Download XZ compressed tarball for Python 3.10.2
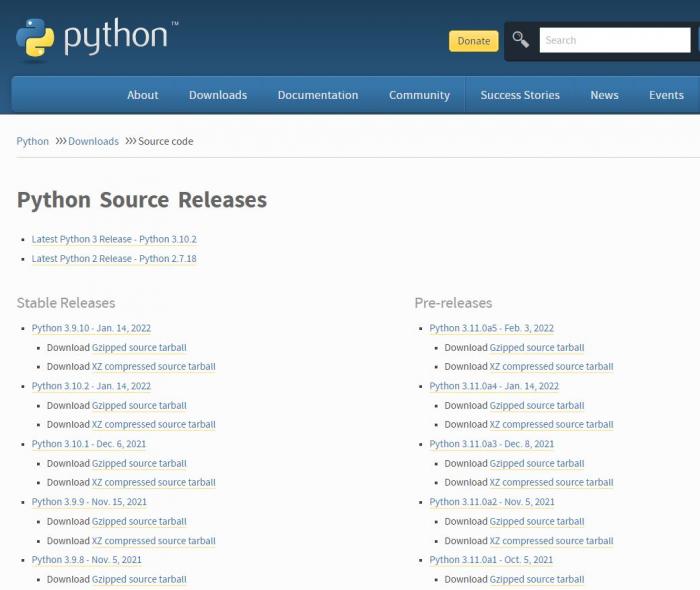The width and height of the screenshot is (700, 590). coord(154,424)
